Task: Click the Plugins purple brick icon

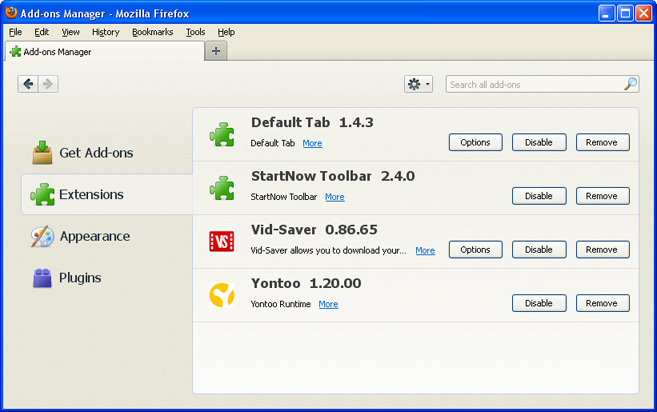Action: [42, 277]
